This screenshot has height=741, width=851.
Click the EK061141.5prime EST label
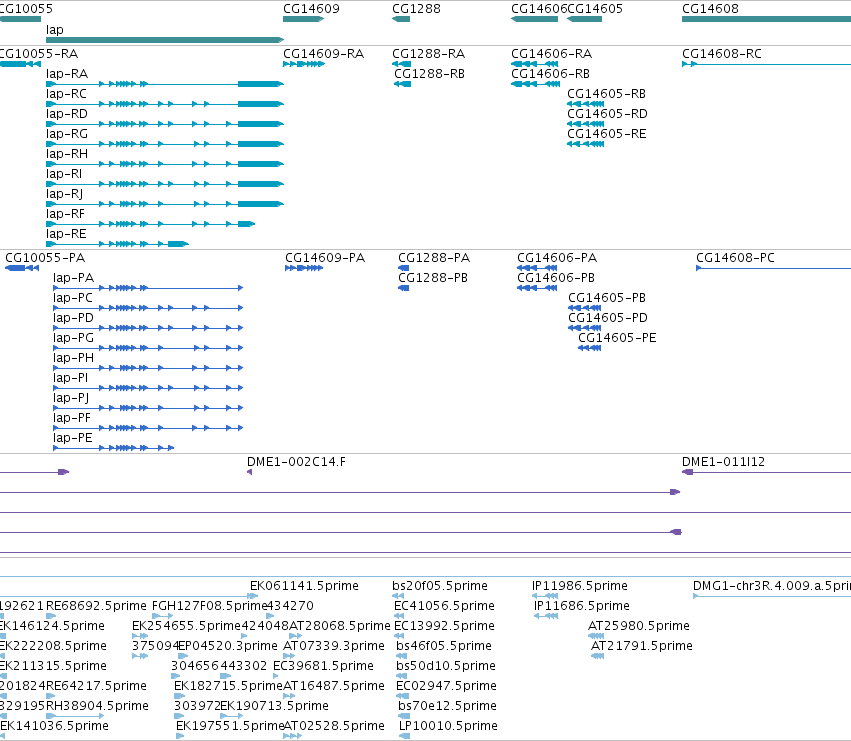[x=304, y=586]
